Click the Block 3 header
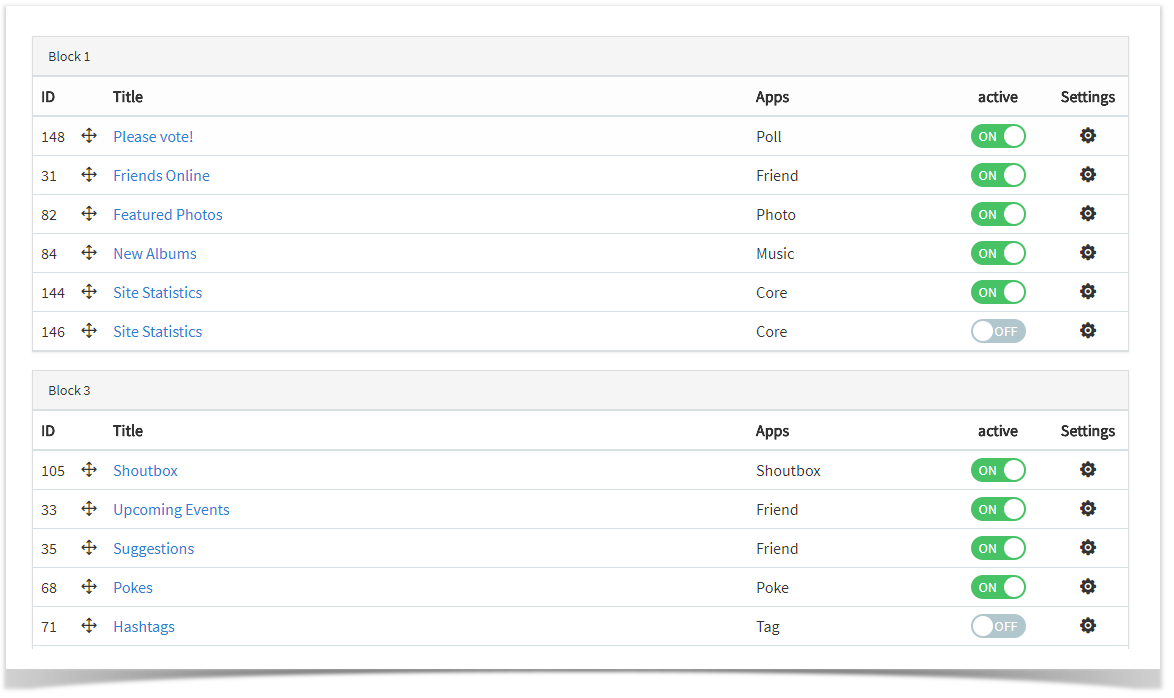Image resolution: width=1174 pixels, height=698 pixels. tap(580, 390)
